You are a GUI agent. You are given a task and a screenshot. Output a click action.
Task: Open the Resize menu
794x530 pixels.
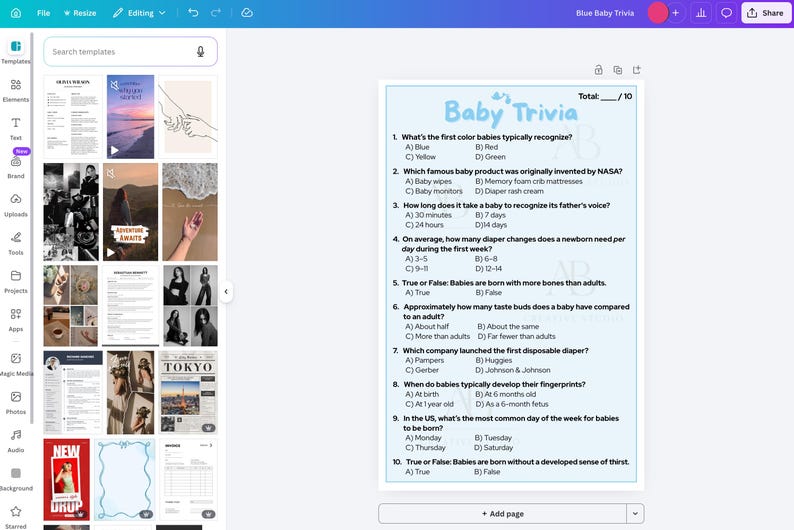coord(80,13)
